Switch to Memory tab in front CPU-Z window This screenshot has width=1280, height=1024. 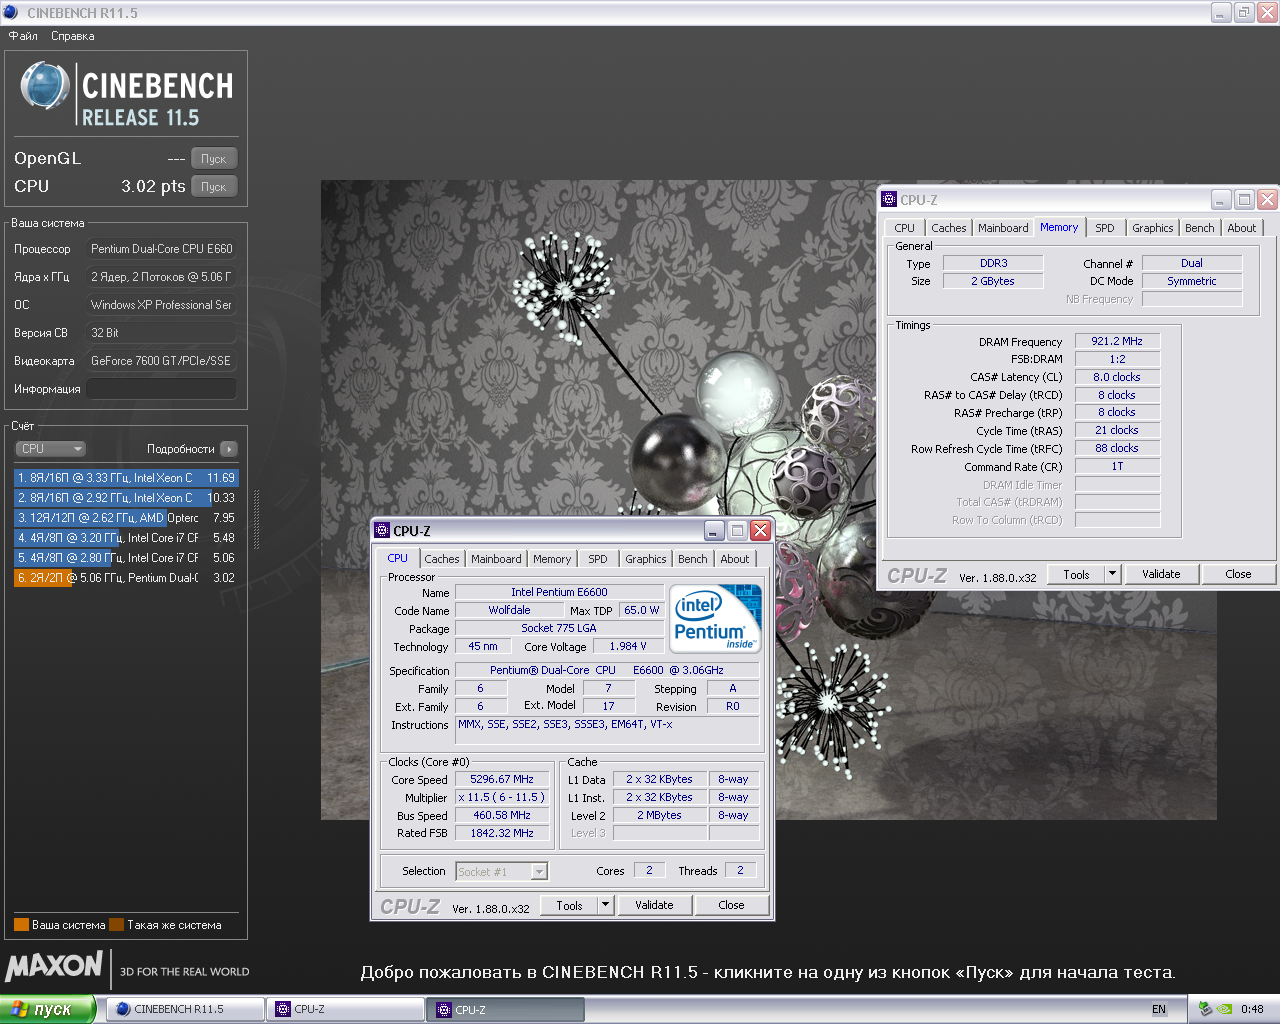click(552, 559)
